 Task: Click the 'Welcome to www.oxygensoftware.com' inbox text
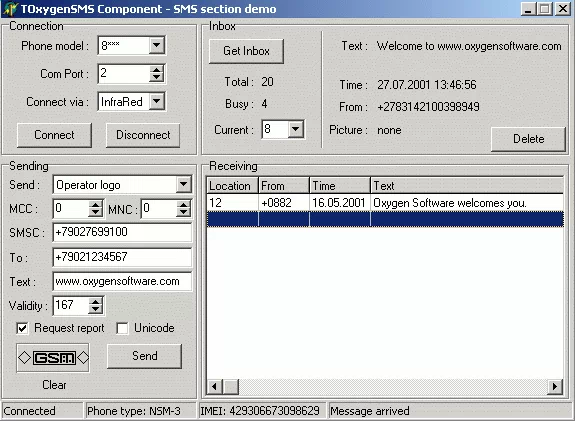pyautogui.click(x=469, y=46)
